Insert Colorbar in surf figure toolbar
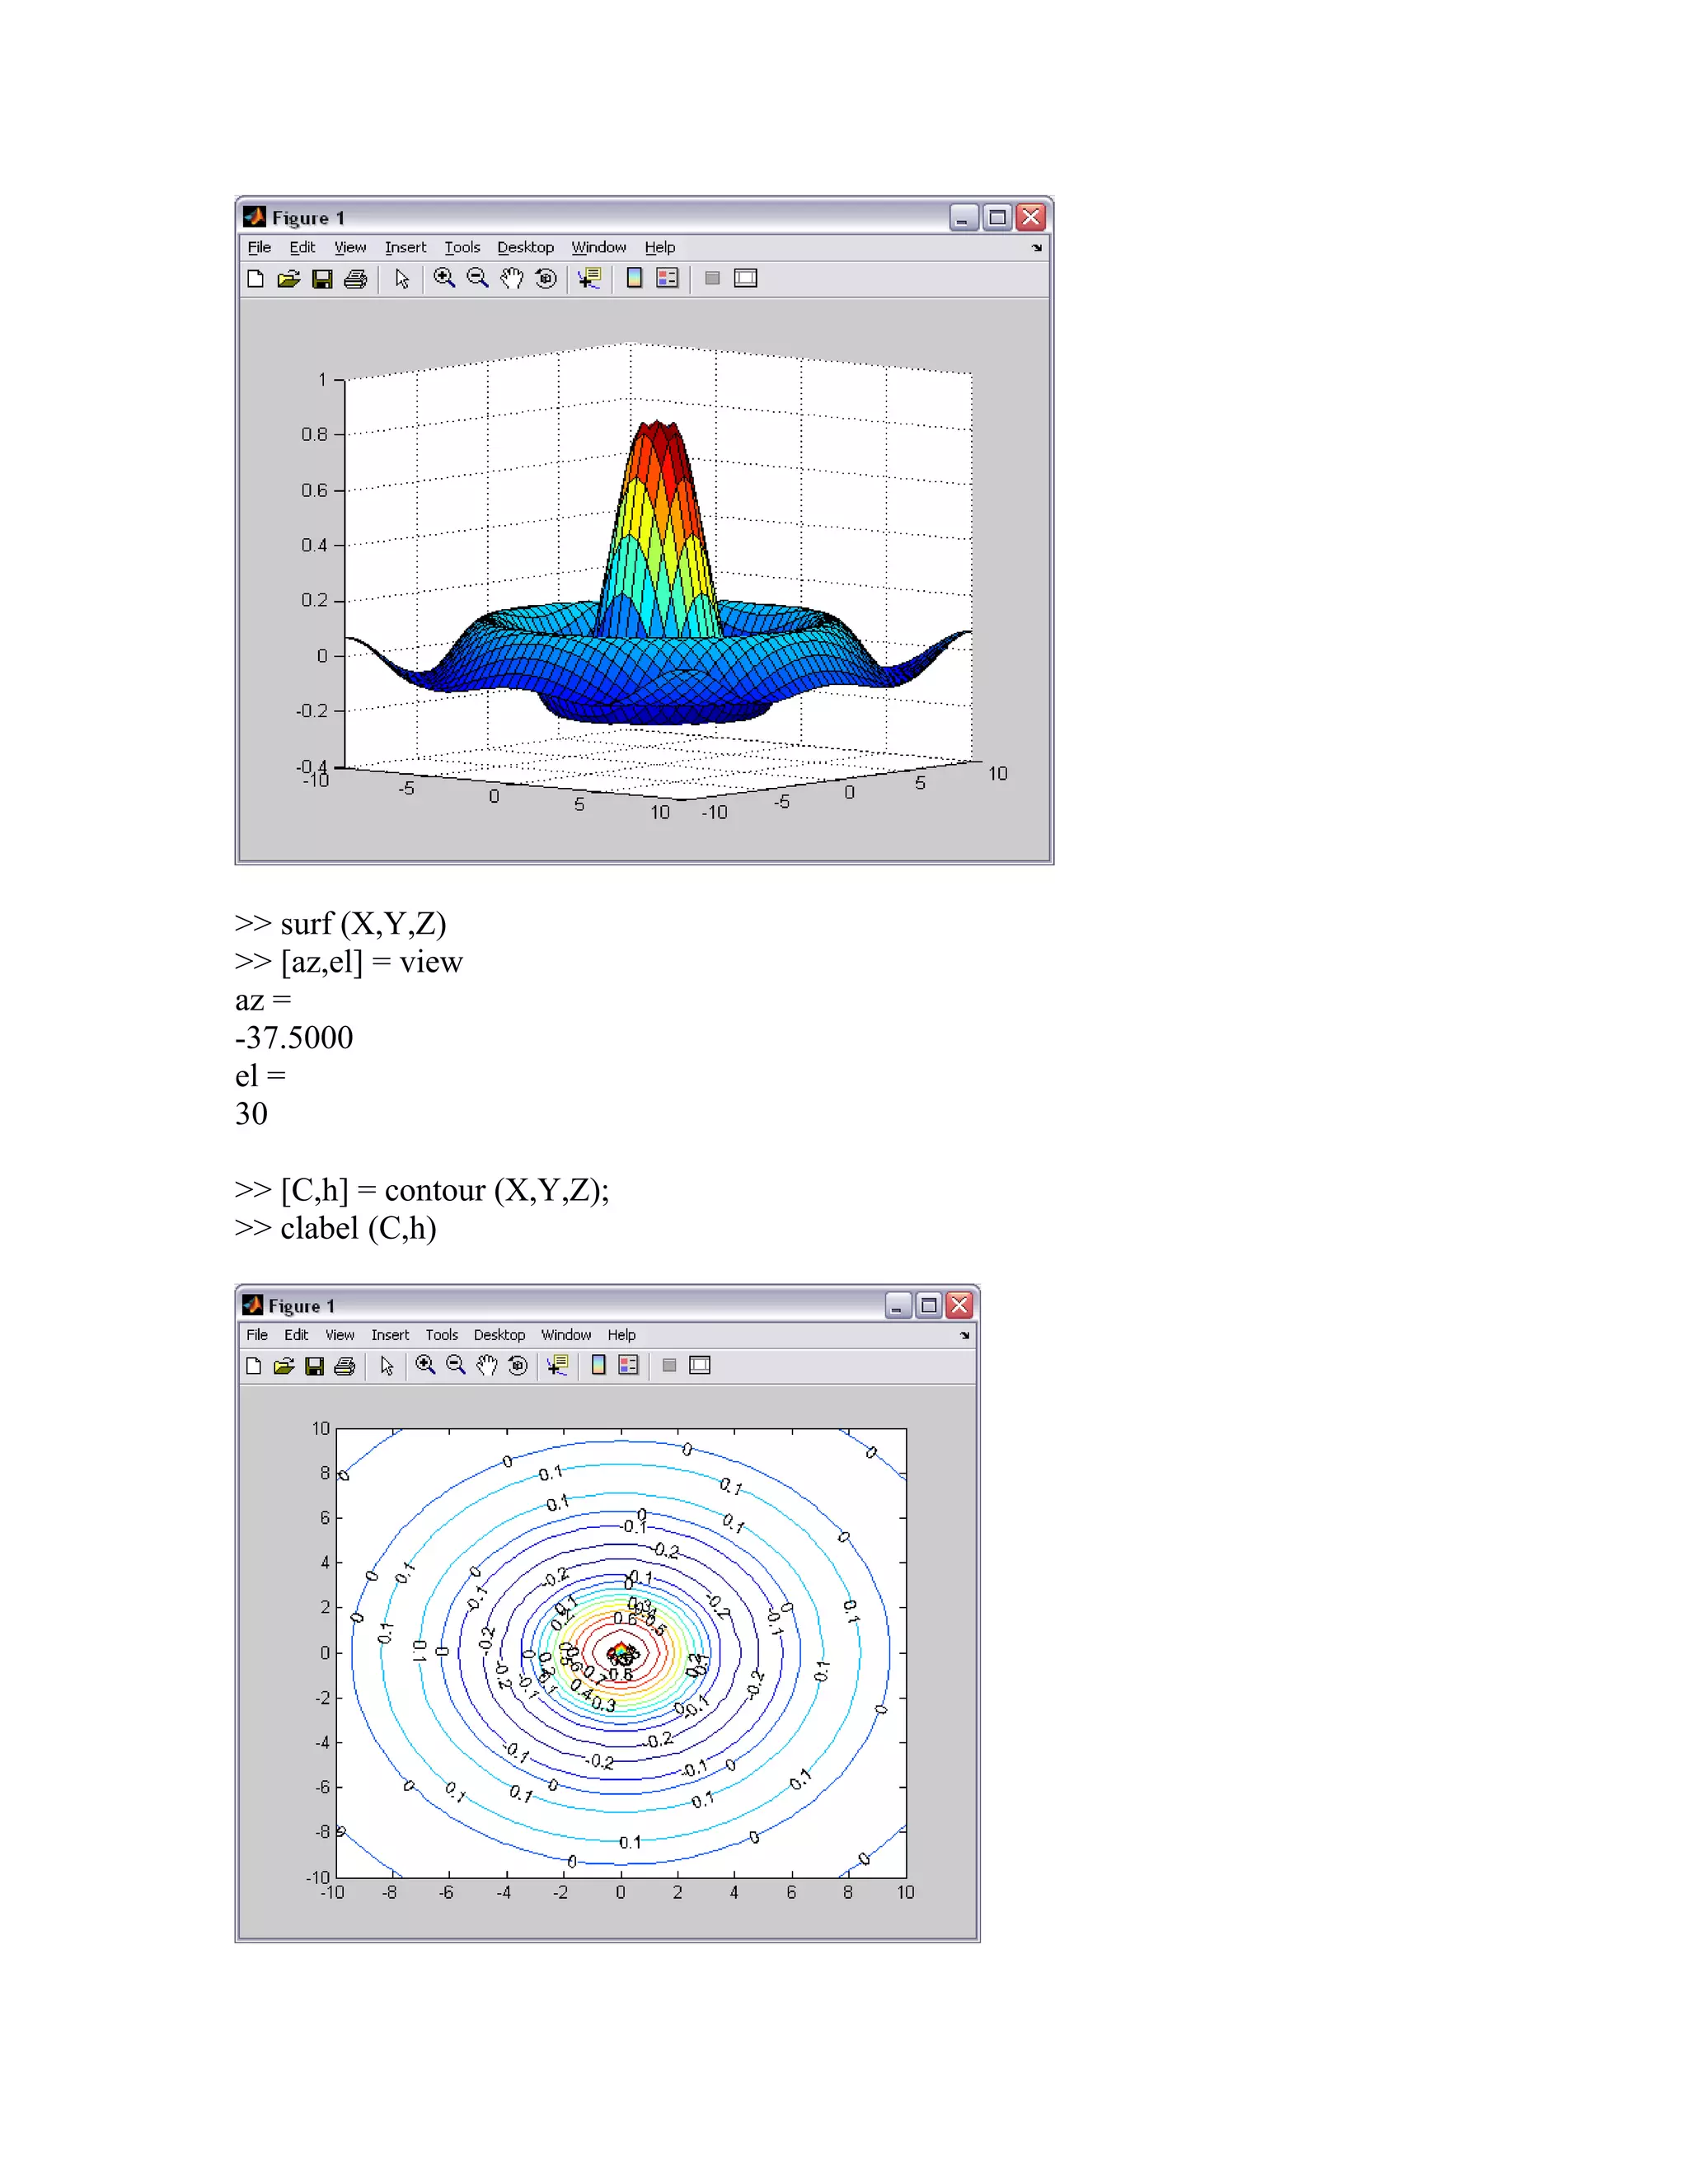This screenshot has width=1688, height=2184. point(634,279)
